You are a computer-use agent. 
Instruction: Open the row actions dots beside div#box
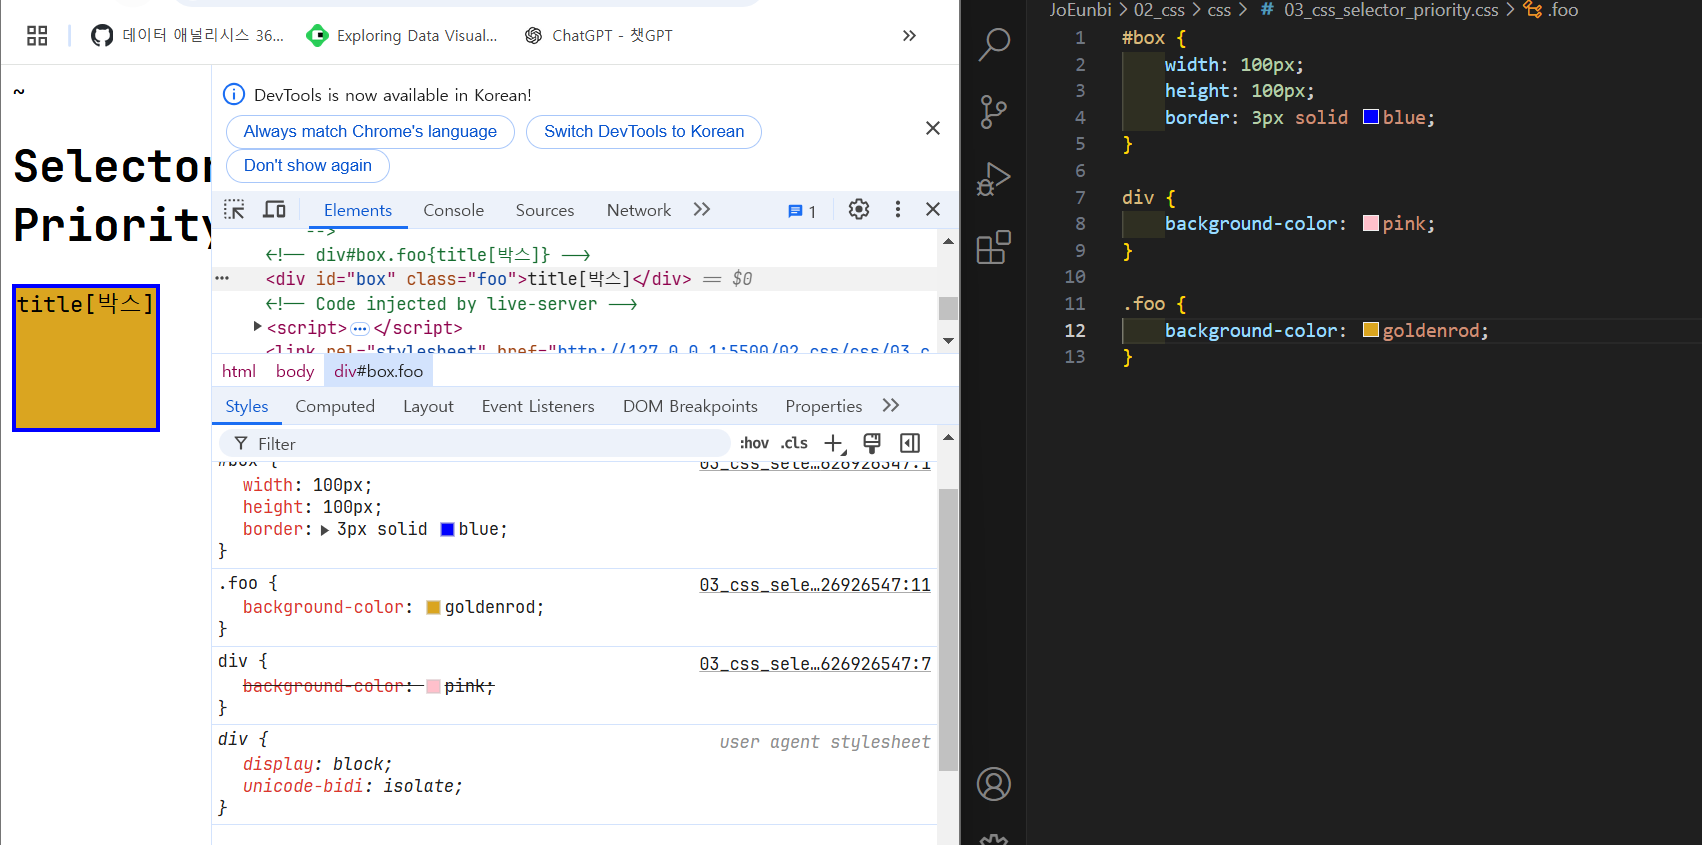point(222,279)
